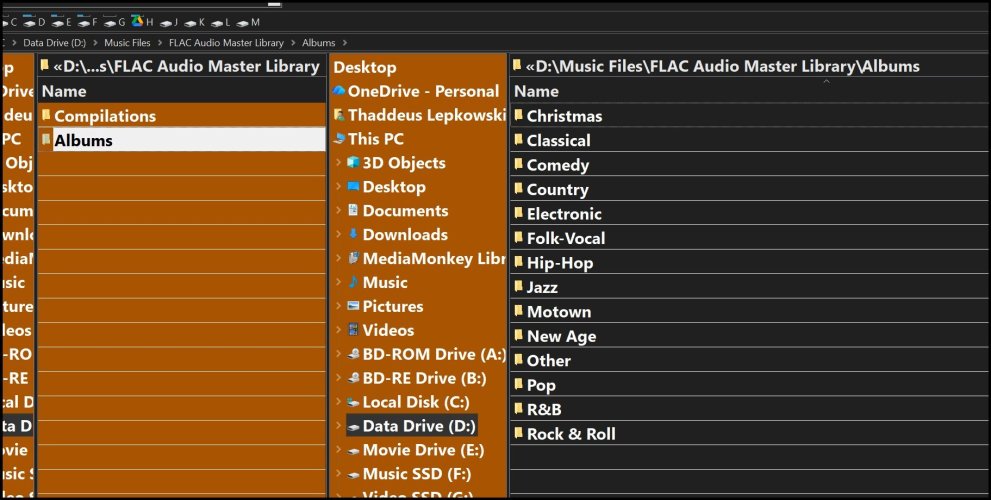This screenshot has height=500, width=991.
Task: Sort Albums pane by Name column
Action: (749, 91)
